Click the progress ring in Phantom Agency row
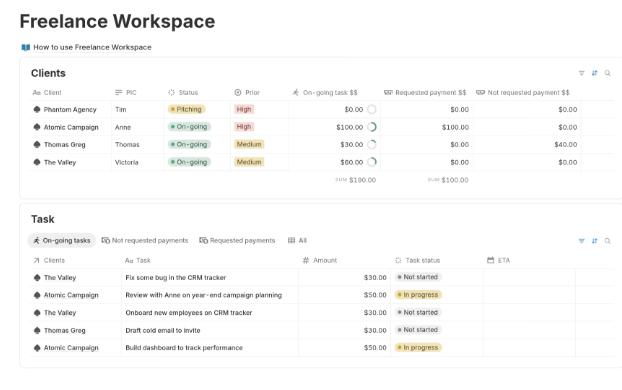 [372, 109]
